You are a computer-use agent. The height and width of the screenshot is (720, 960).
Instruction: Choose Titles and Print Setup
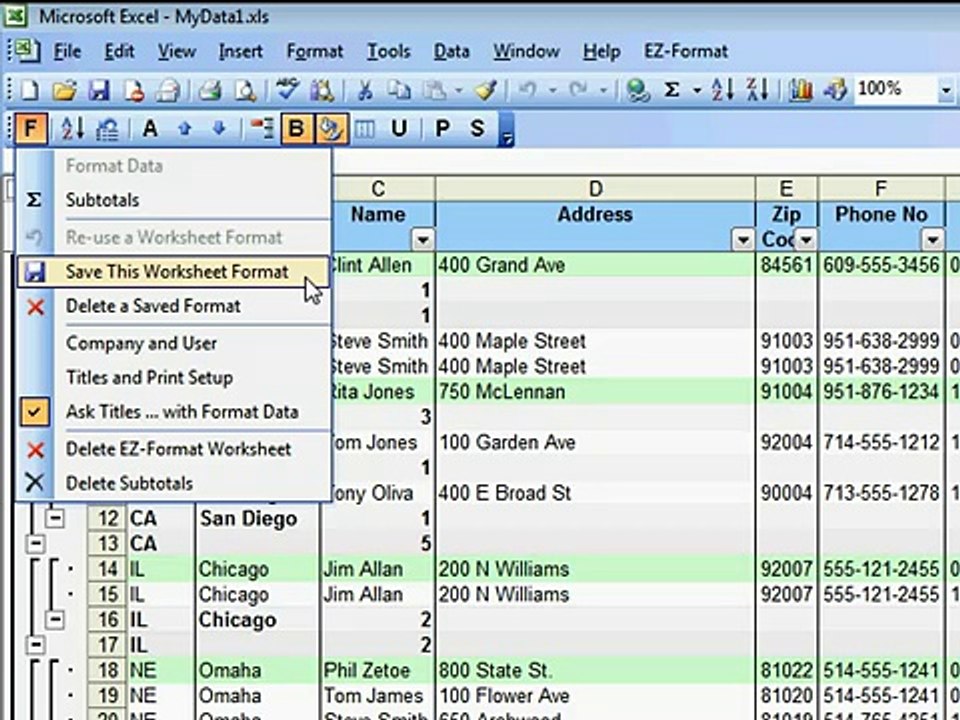tap(173, 378)
